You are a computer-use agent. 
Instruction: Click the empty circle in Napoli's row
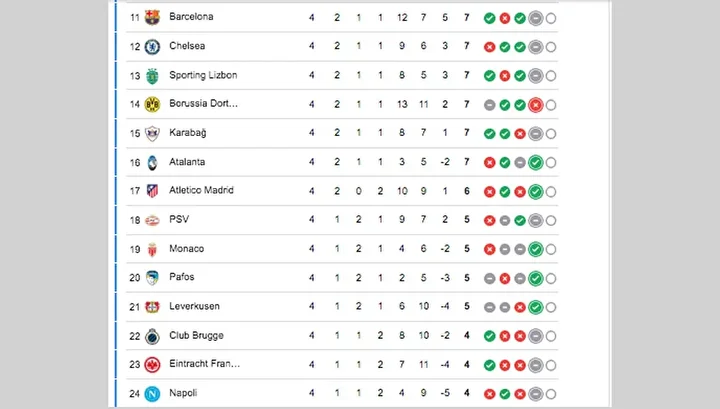[551, 395]
